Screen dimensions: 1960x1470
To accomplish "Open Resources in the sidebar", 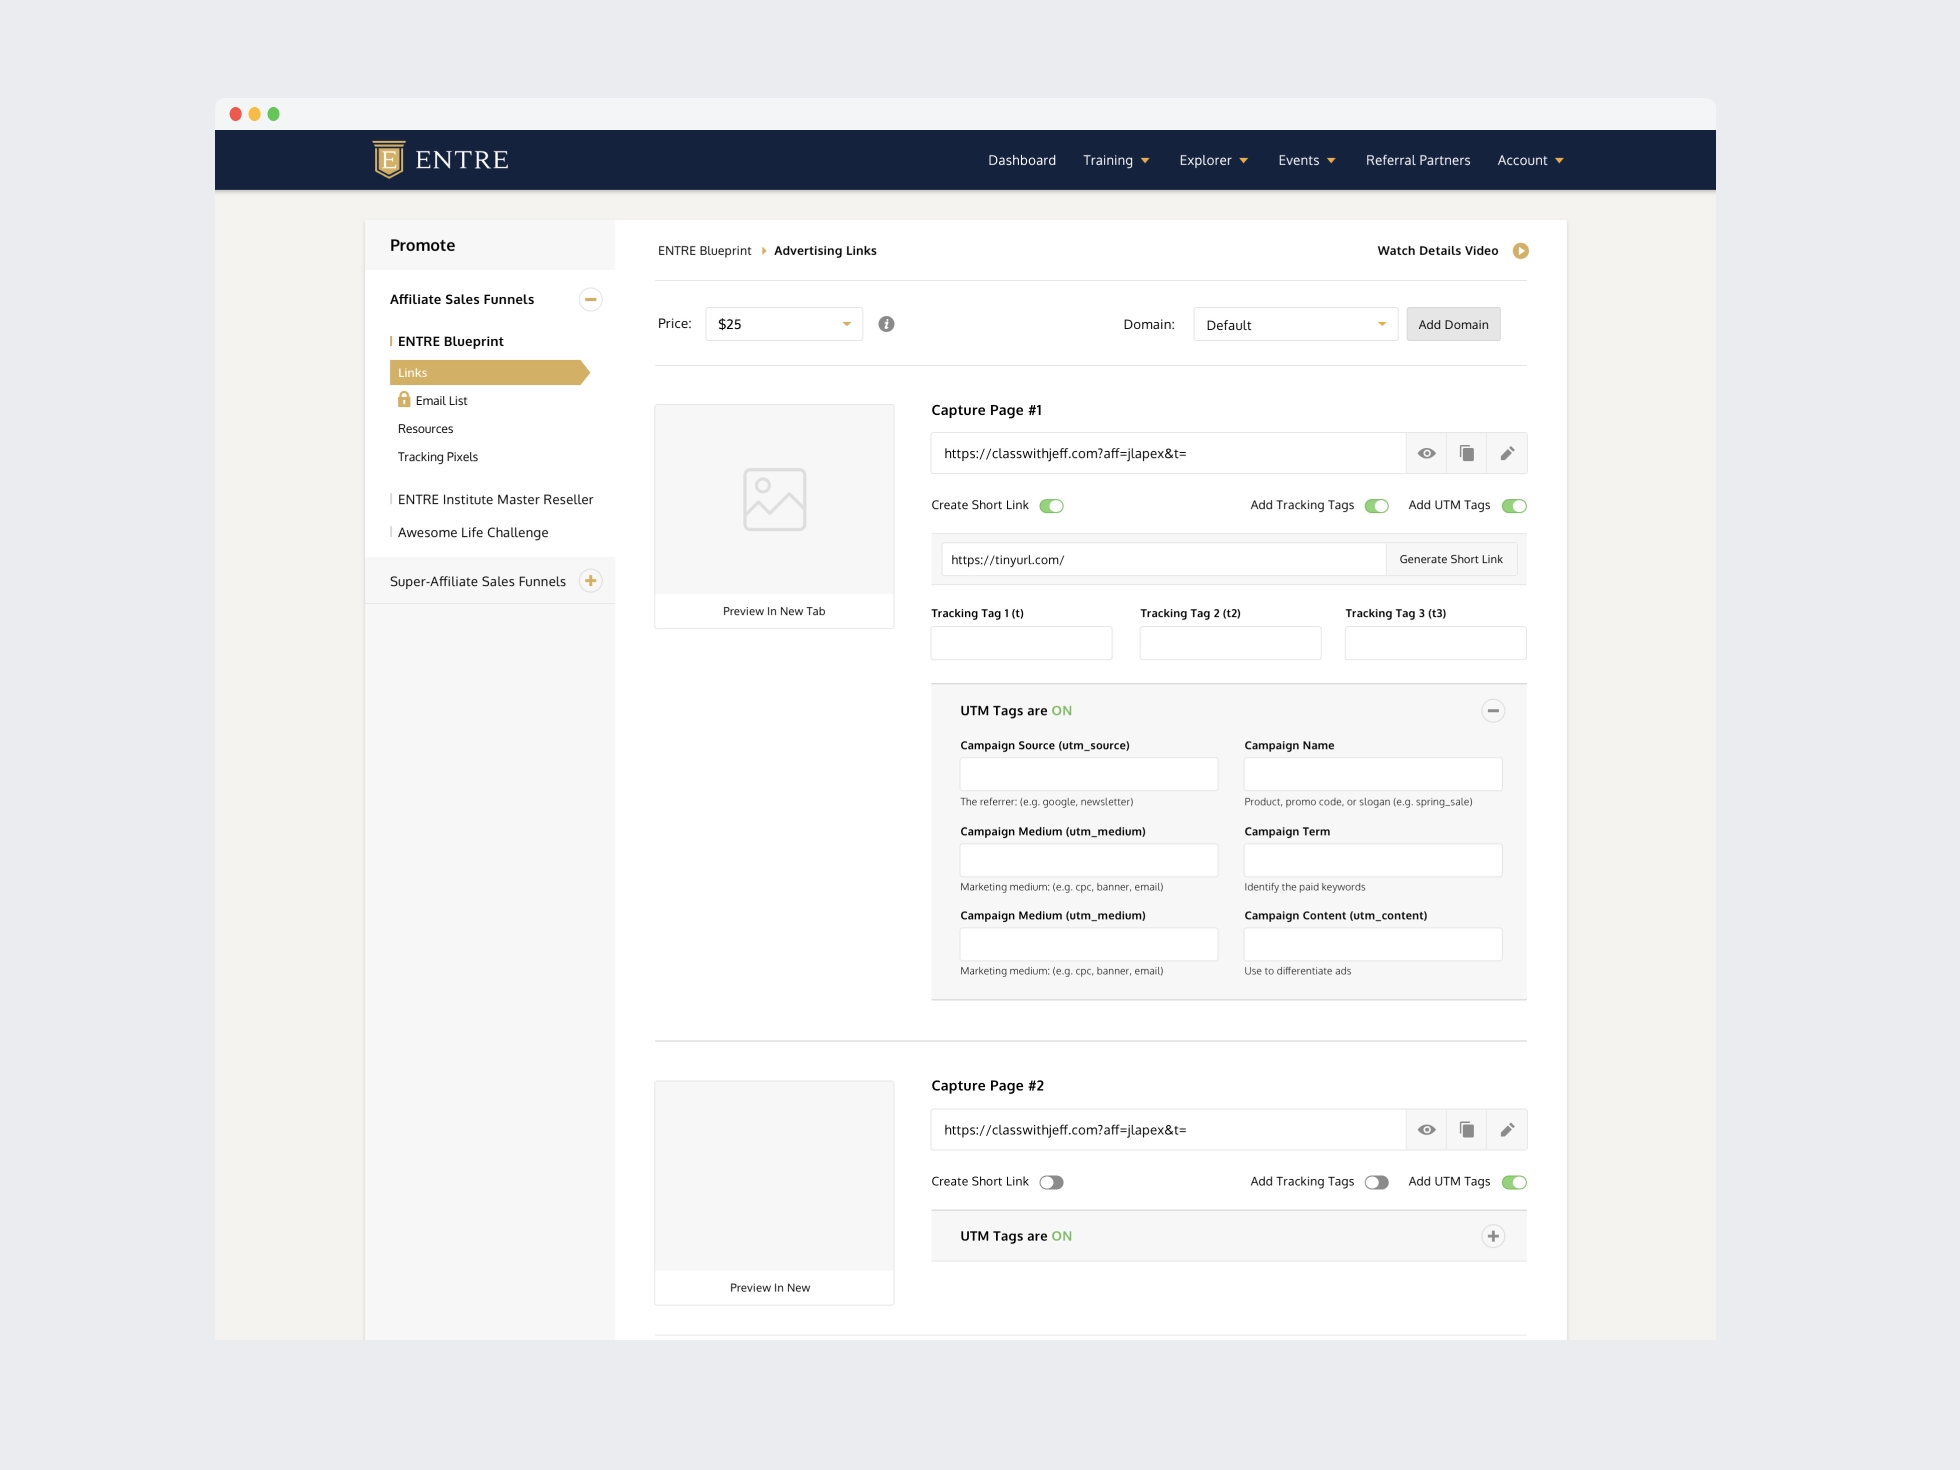I will click(425, 429).
